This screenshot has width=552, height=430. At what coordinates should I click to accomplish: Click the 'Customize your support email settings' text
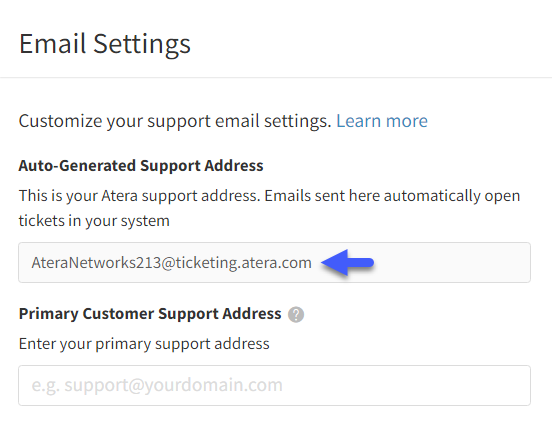coord(175,121)
